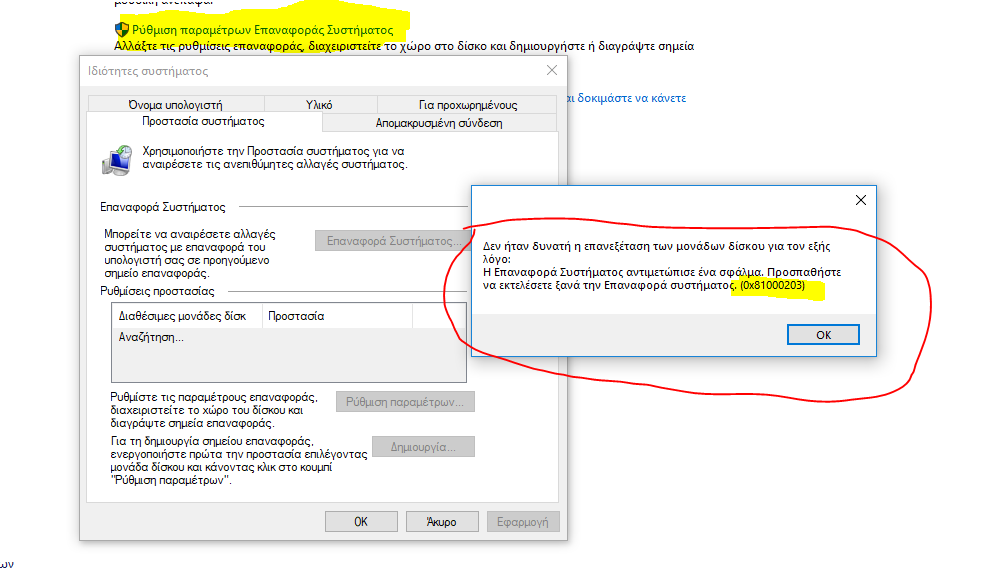Open the Υλικό tab
Image resolution: width=1003 pixels, height=587 pixels.
319,105
